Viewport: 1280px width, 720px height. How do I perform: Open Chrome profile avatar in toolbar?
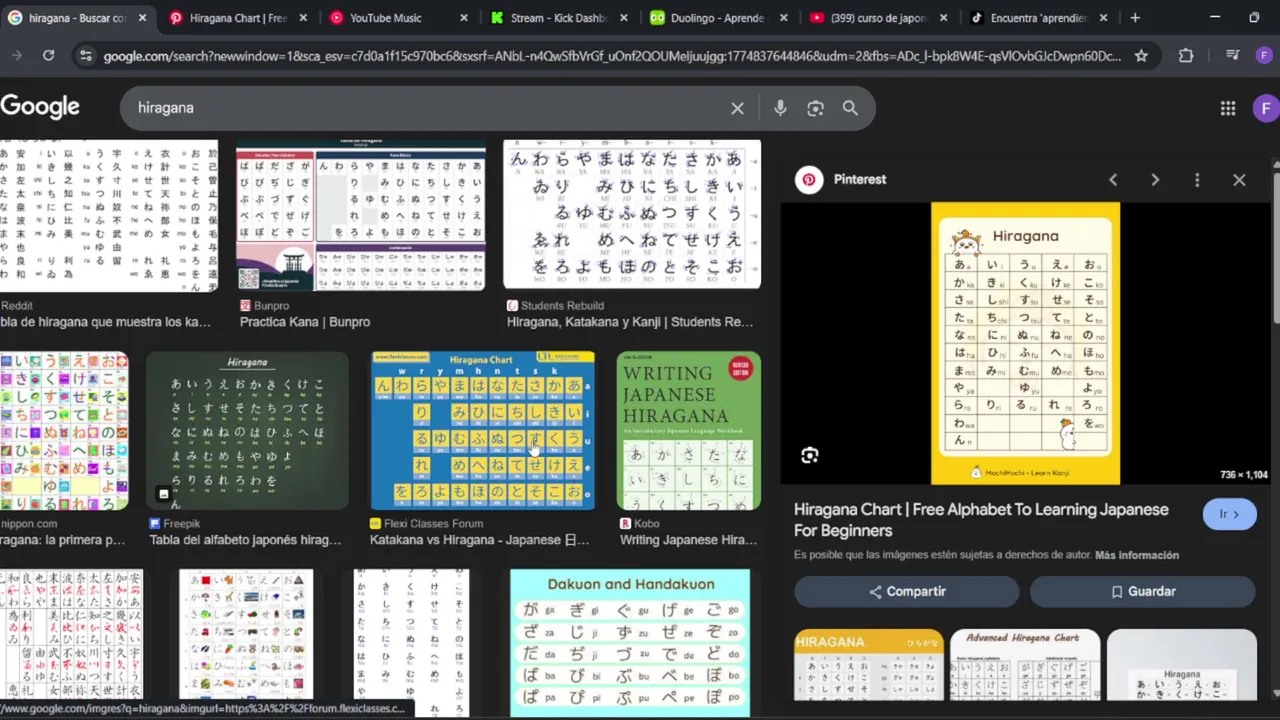pos(1264,56)
